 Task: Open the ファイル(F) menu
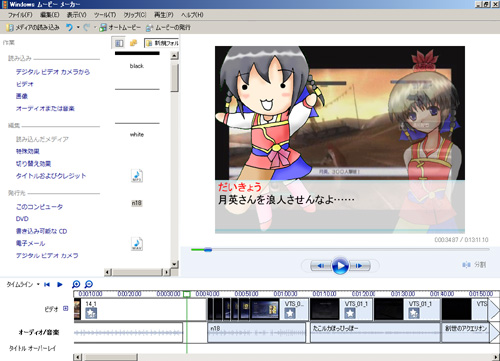20,15
